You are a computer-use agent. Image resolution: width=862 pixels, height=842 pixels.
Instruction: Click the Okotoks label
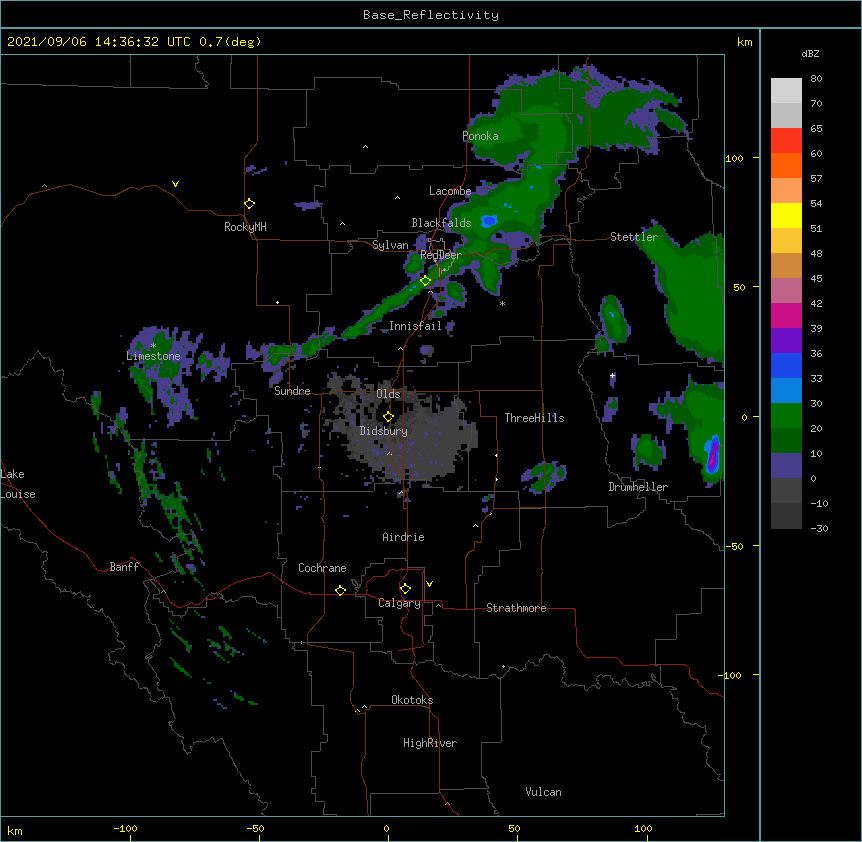(412, 700)
